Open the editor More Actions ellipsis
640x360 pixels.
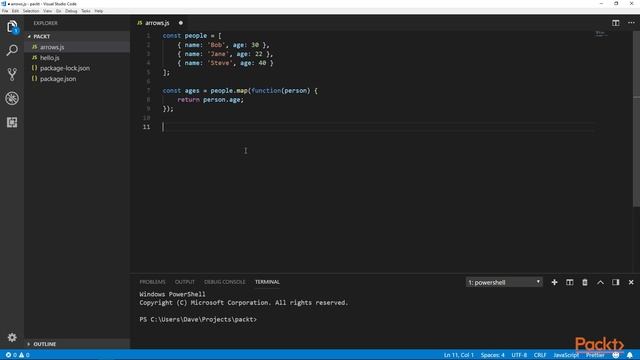[631, 23]
